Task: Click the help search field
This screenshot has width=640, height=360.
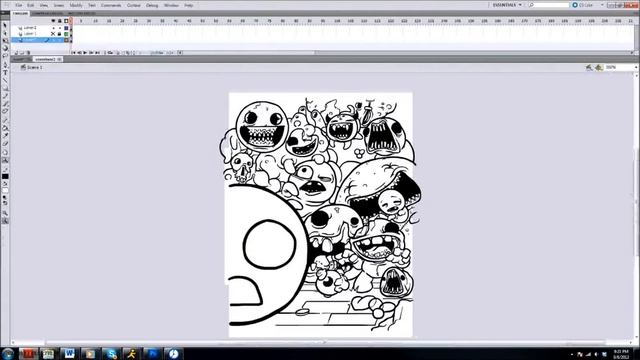Action: 549,5
